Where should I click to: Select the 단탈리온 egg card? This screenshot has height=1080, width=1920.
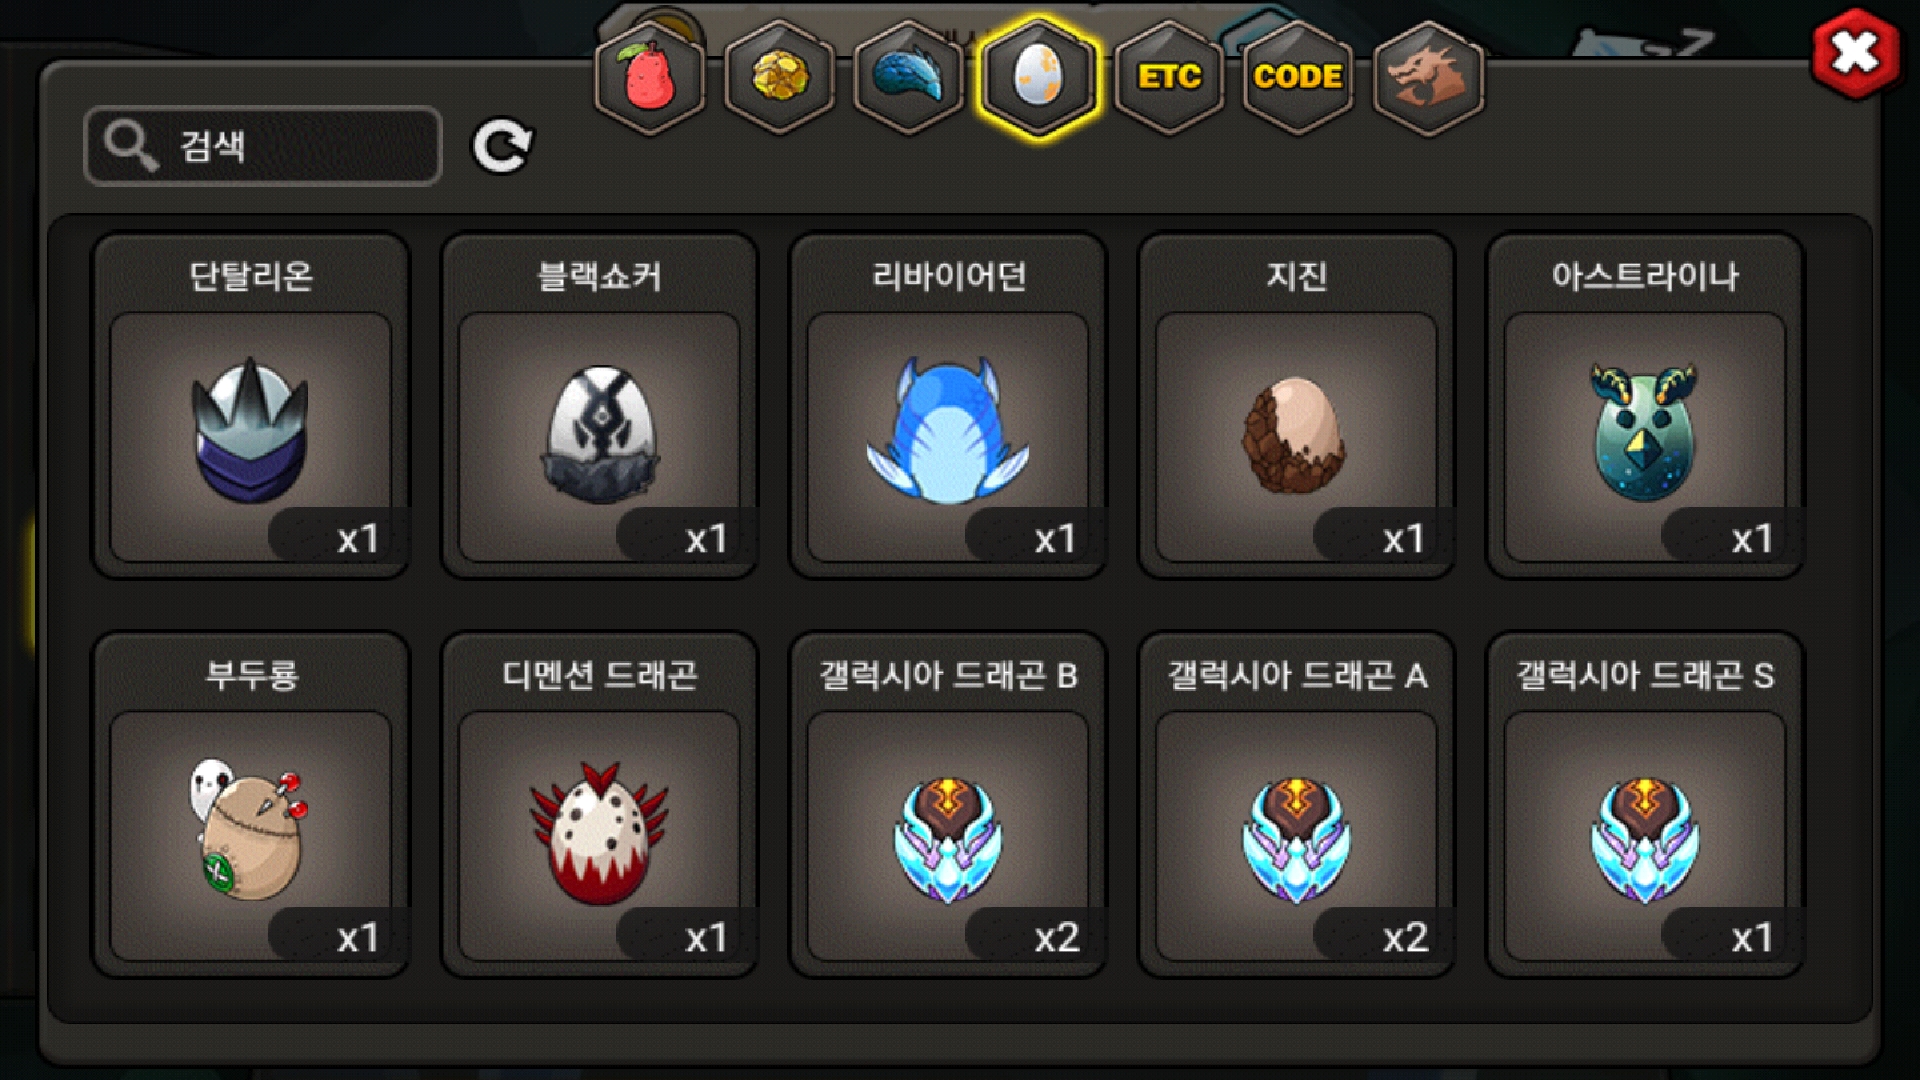(251, 406)
